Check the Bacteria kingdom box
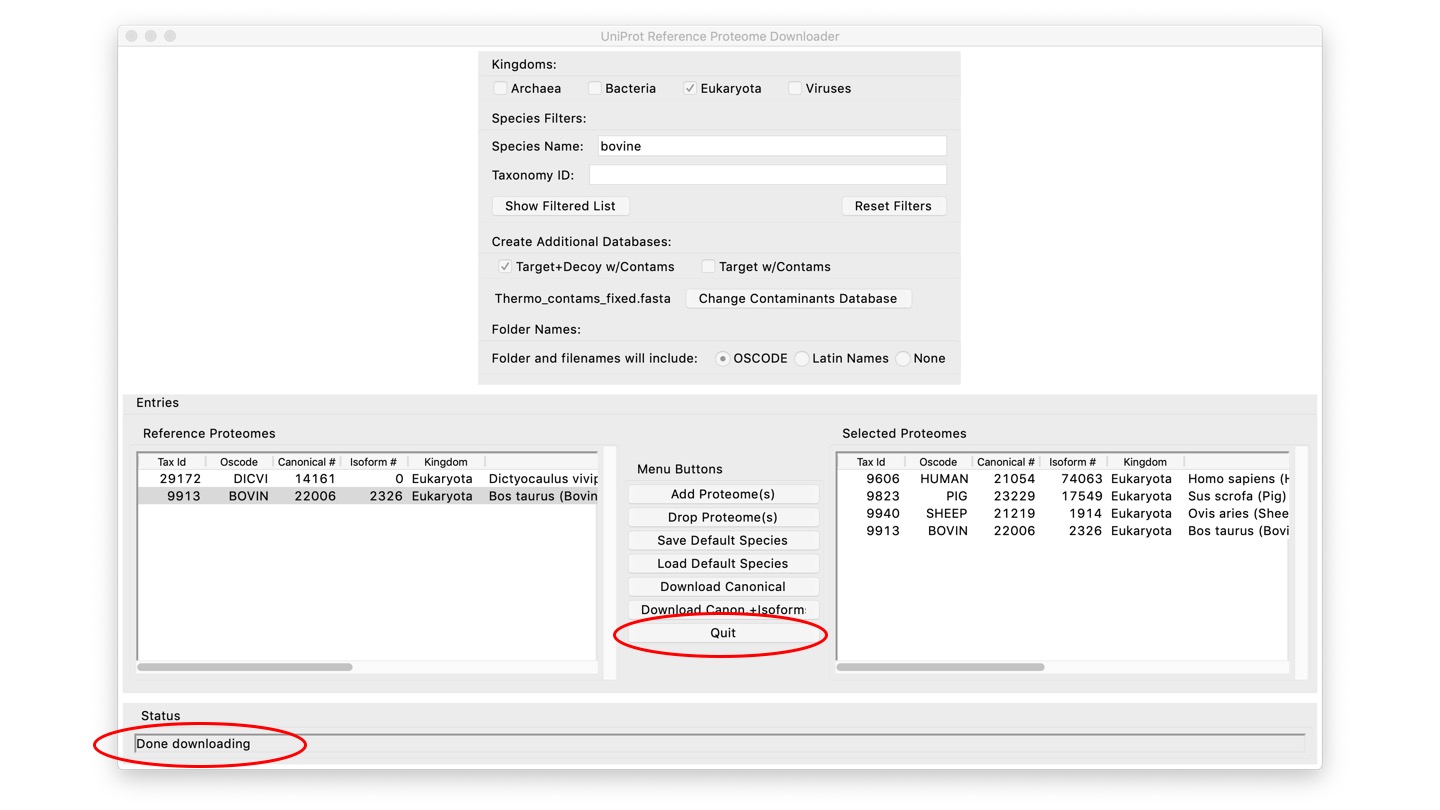The height and width of the screenshot is (810, 1440). [x=594, y=89]
